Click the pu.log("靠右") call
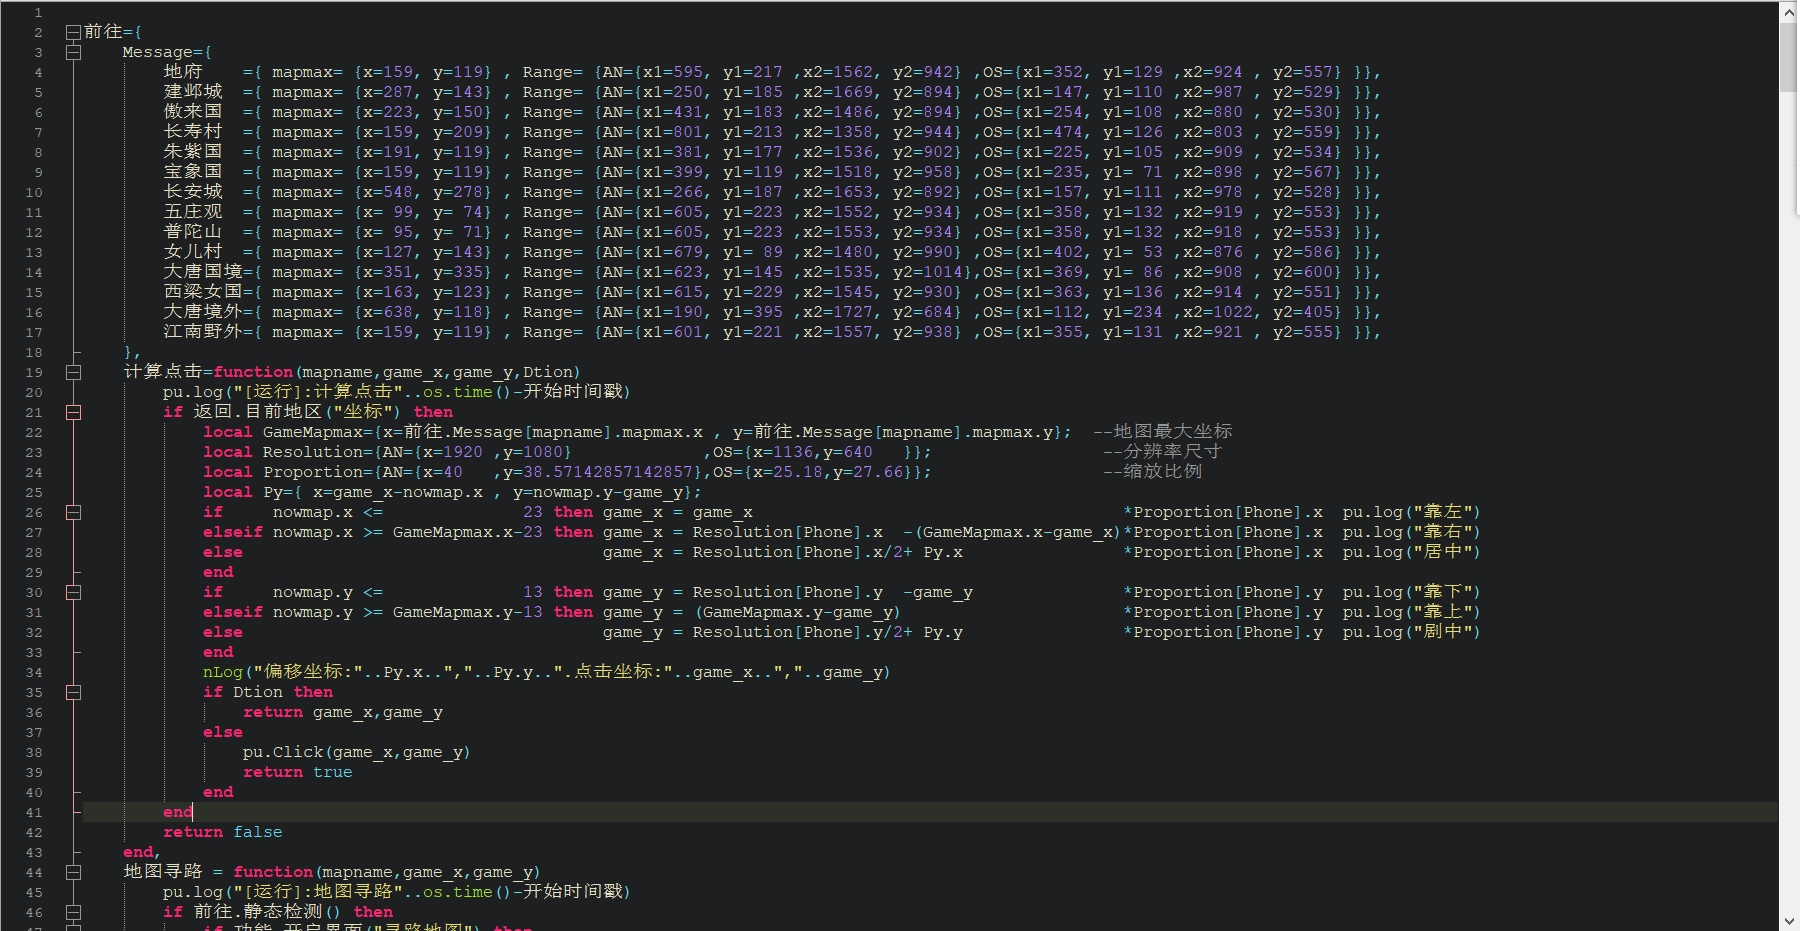Viewport: 1800px width, 931px height. [1412, 532]
